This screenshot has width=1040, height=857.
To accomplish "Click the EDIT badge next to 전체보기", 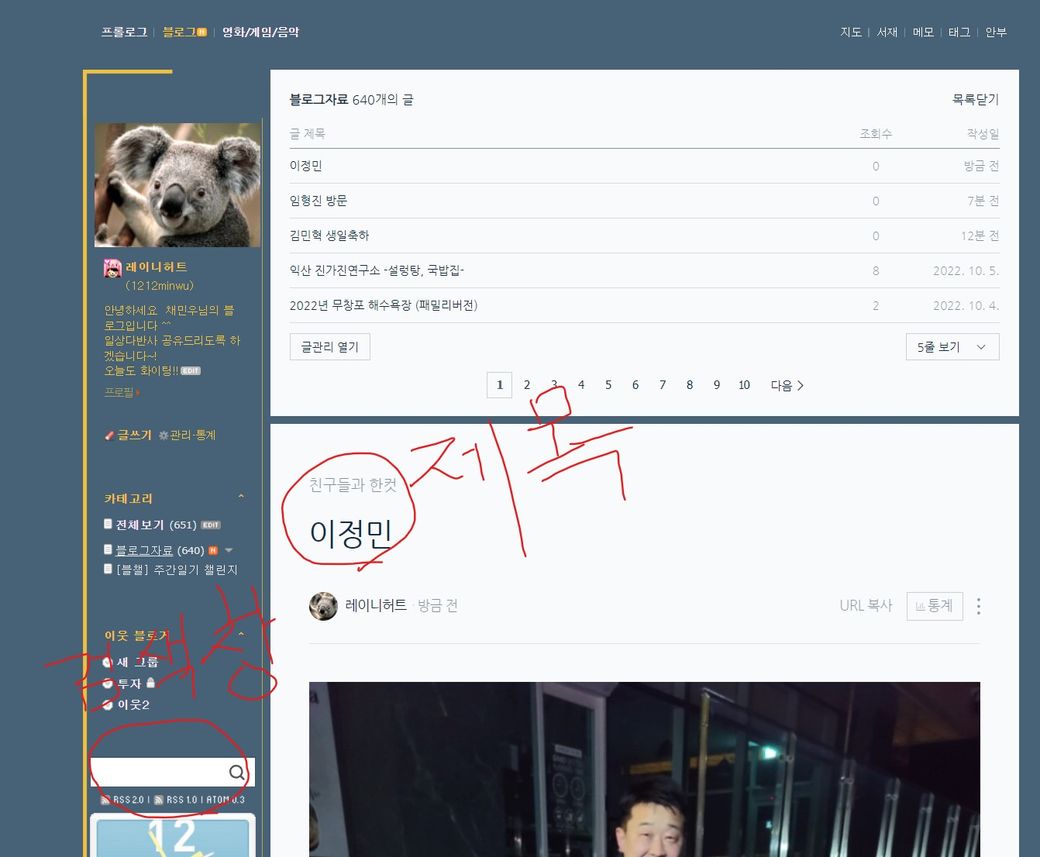I will (x=210, y=525).
